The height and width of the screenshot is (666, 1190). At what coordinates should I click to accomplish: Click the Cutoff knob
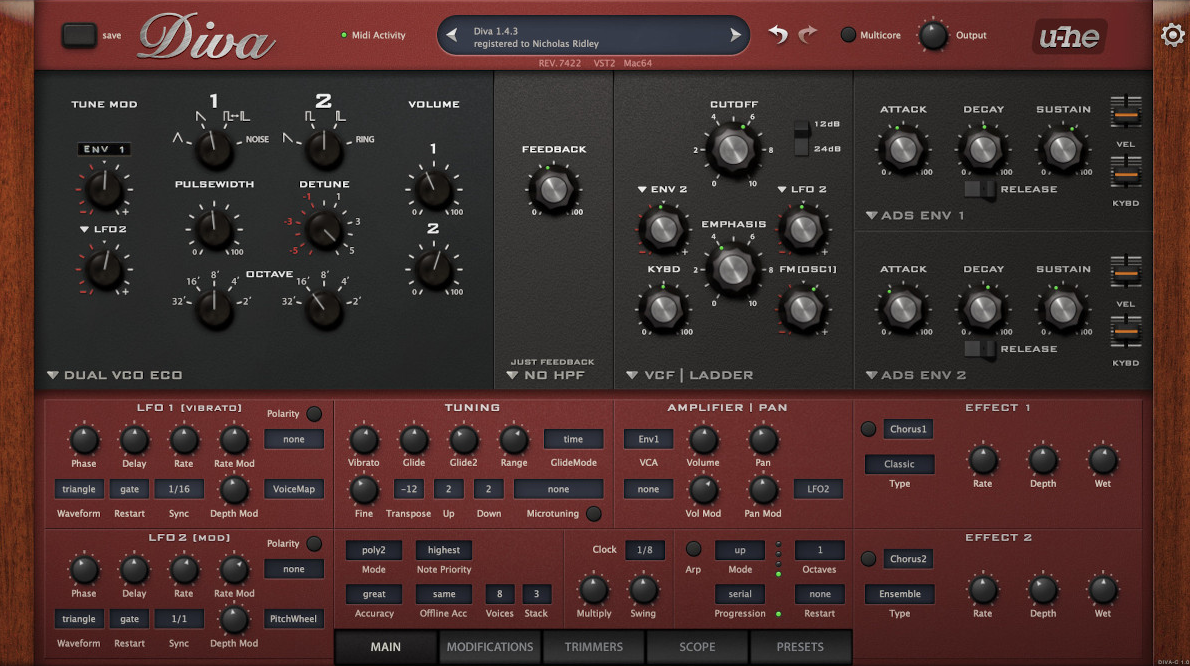coord(733,149)
